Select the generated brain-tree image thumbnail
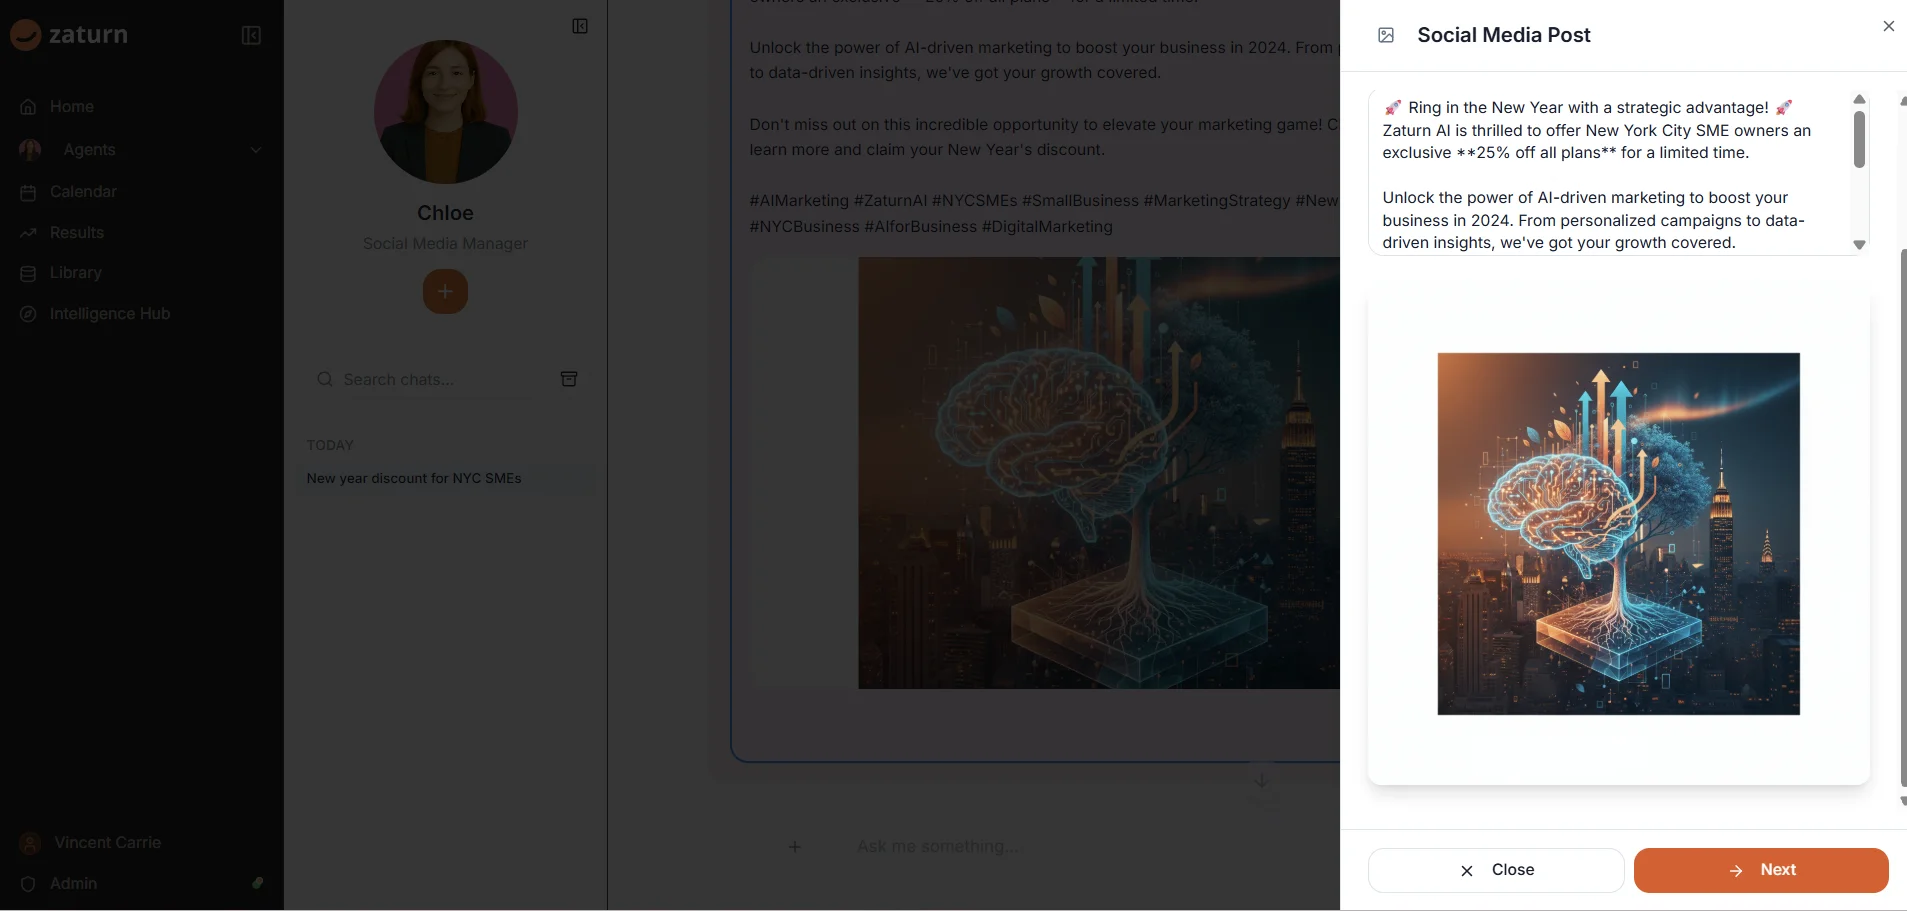The image size is (1907, 911). point(1616,532)
